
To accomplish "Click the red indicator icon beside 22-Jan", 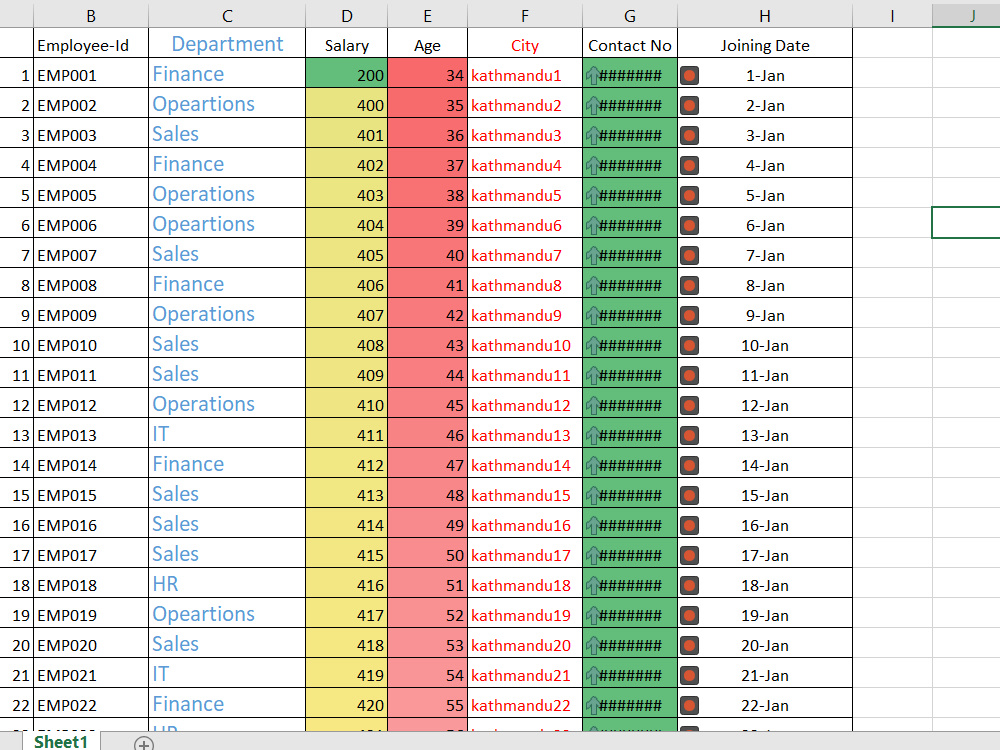I will [x=689, y=705].
